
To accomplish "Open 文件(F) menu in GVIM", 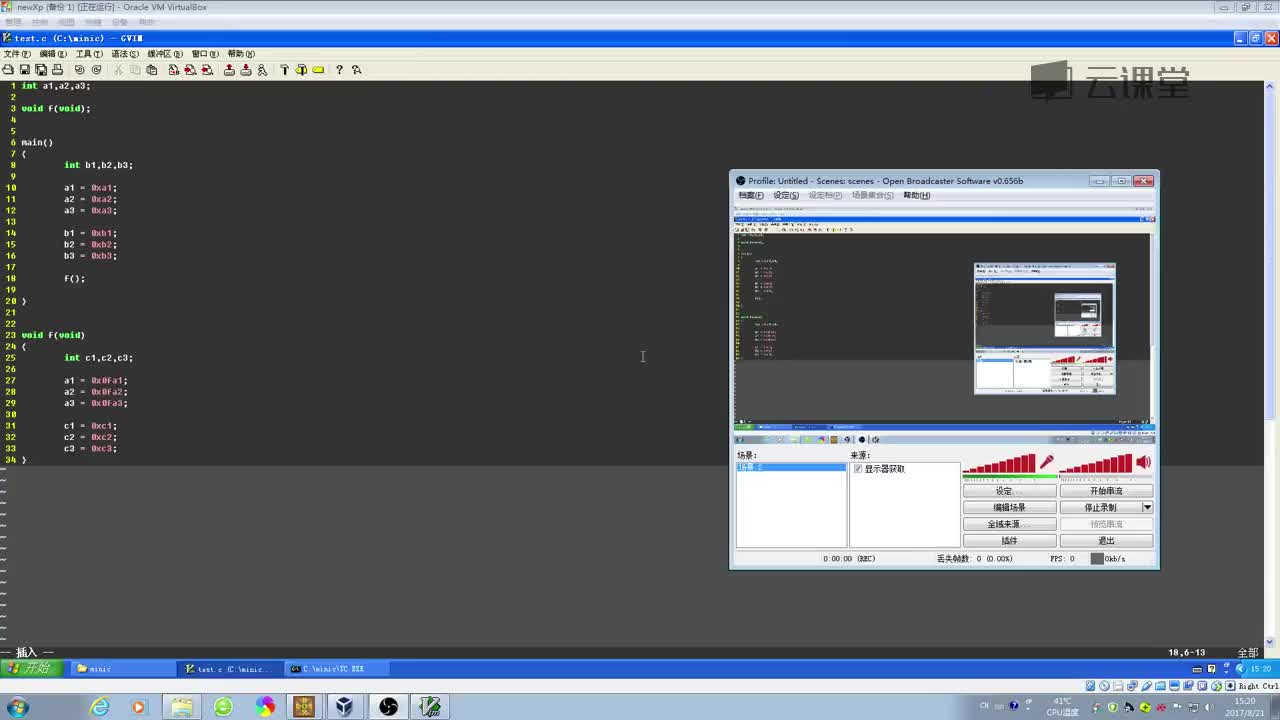I will (16, 54).
